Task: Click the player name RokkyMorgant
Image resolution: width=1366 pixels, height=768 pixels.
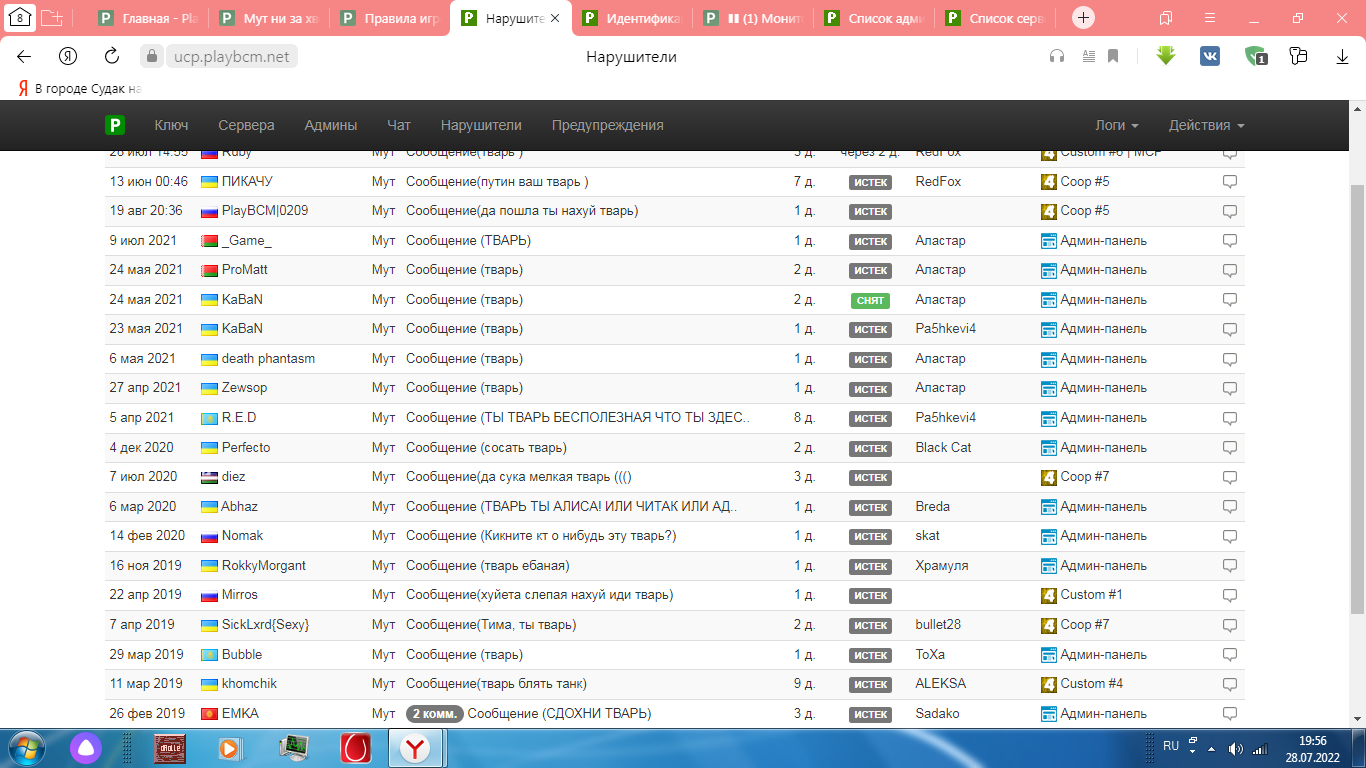Action: click(x=264, y=565)
